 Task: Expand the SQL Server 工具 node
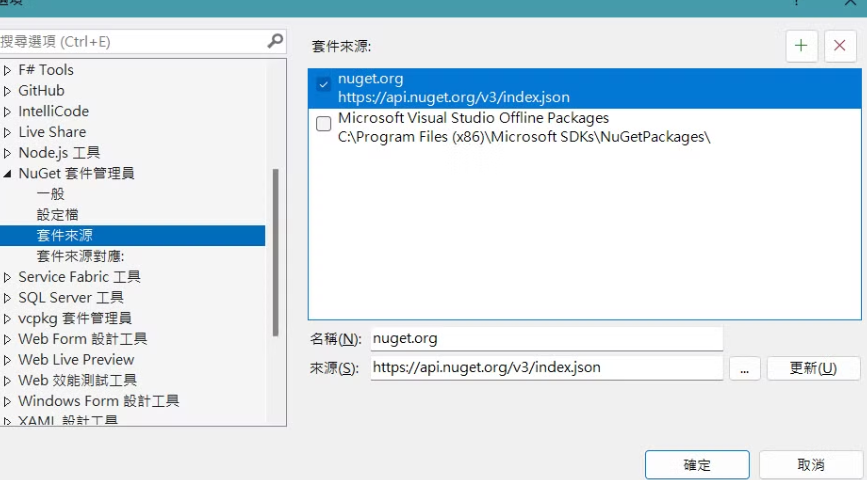tap(7, 298)
